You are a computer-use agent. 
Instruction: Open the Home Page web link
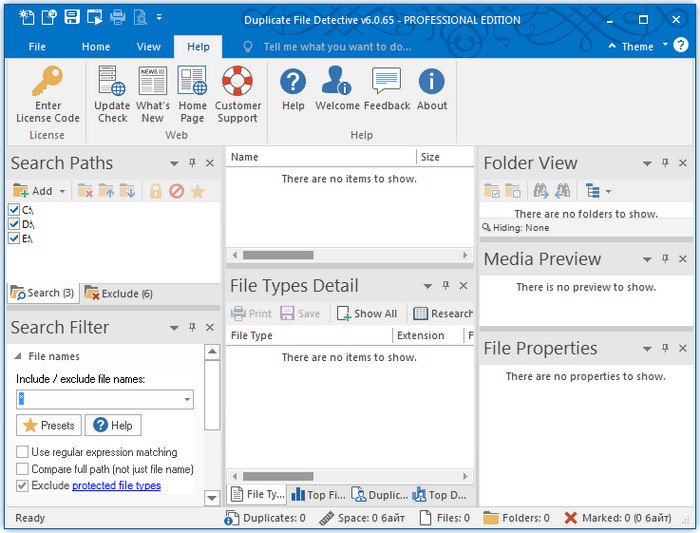click(192, 95)
